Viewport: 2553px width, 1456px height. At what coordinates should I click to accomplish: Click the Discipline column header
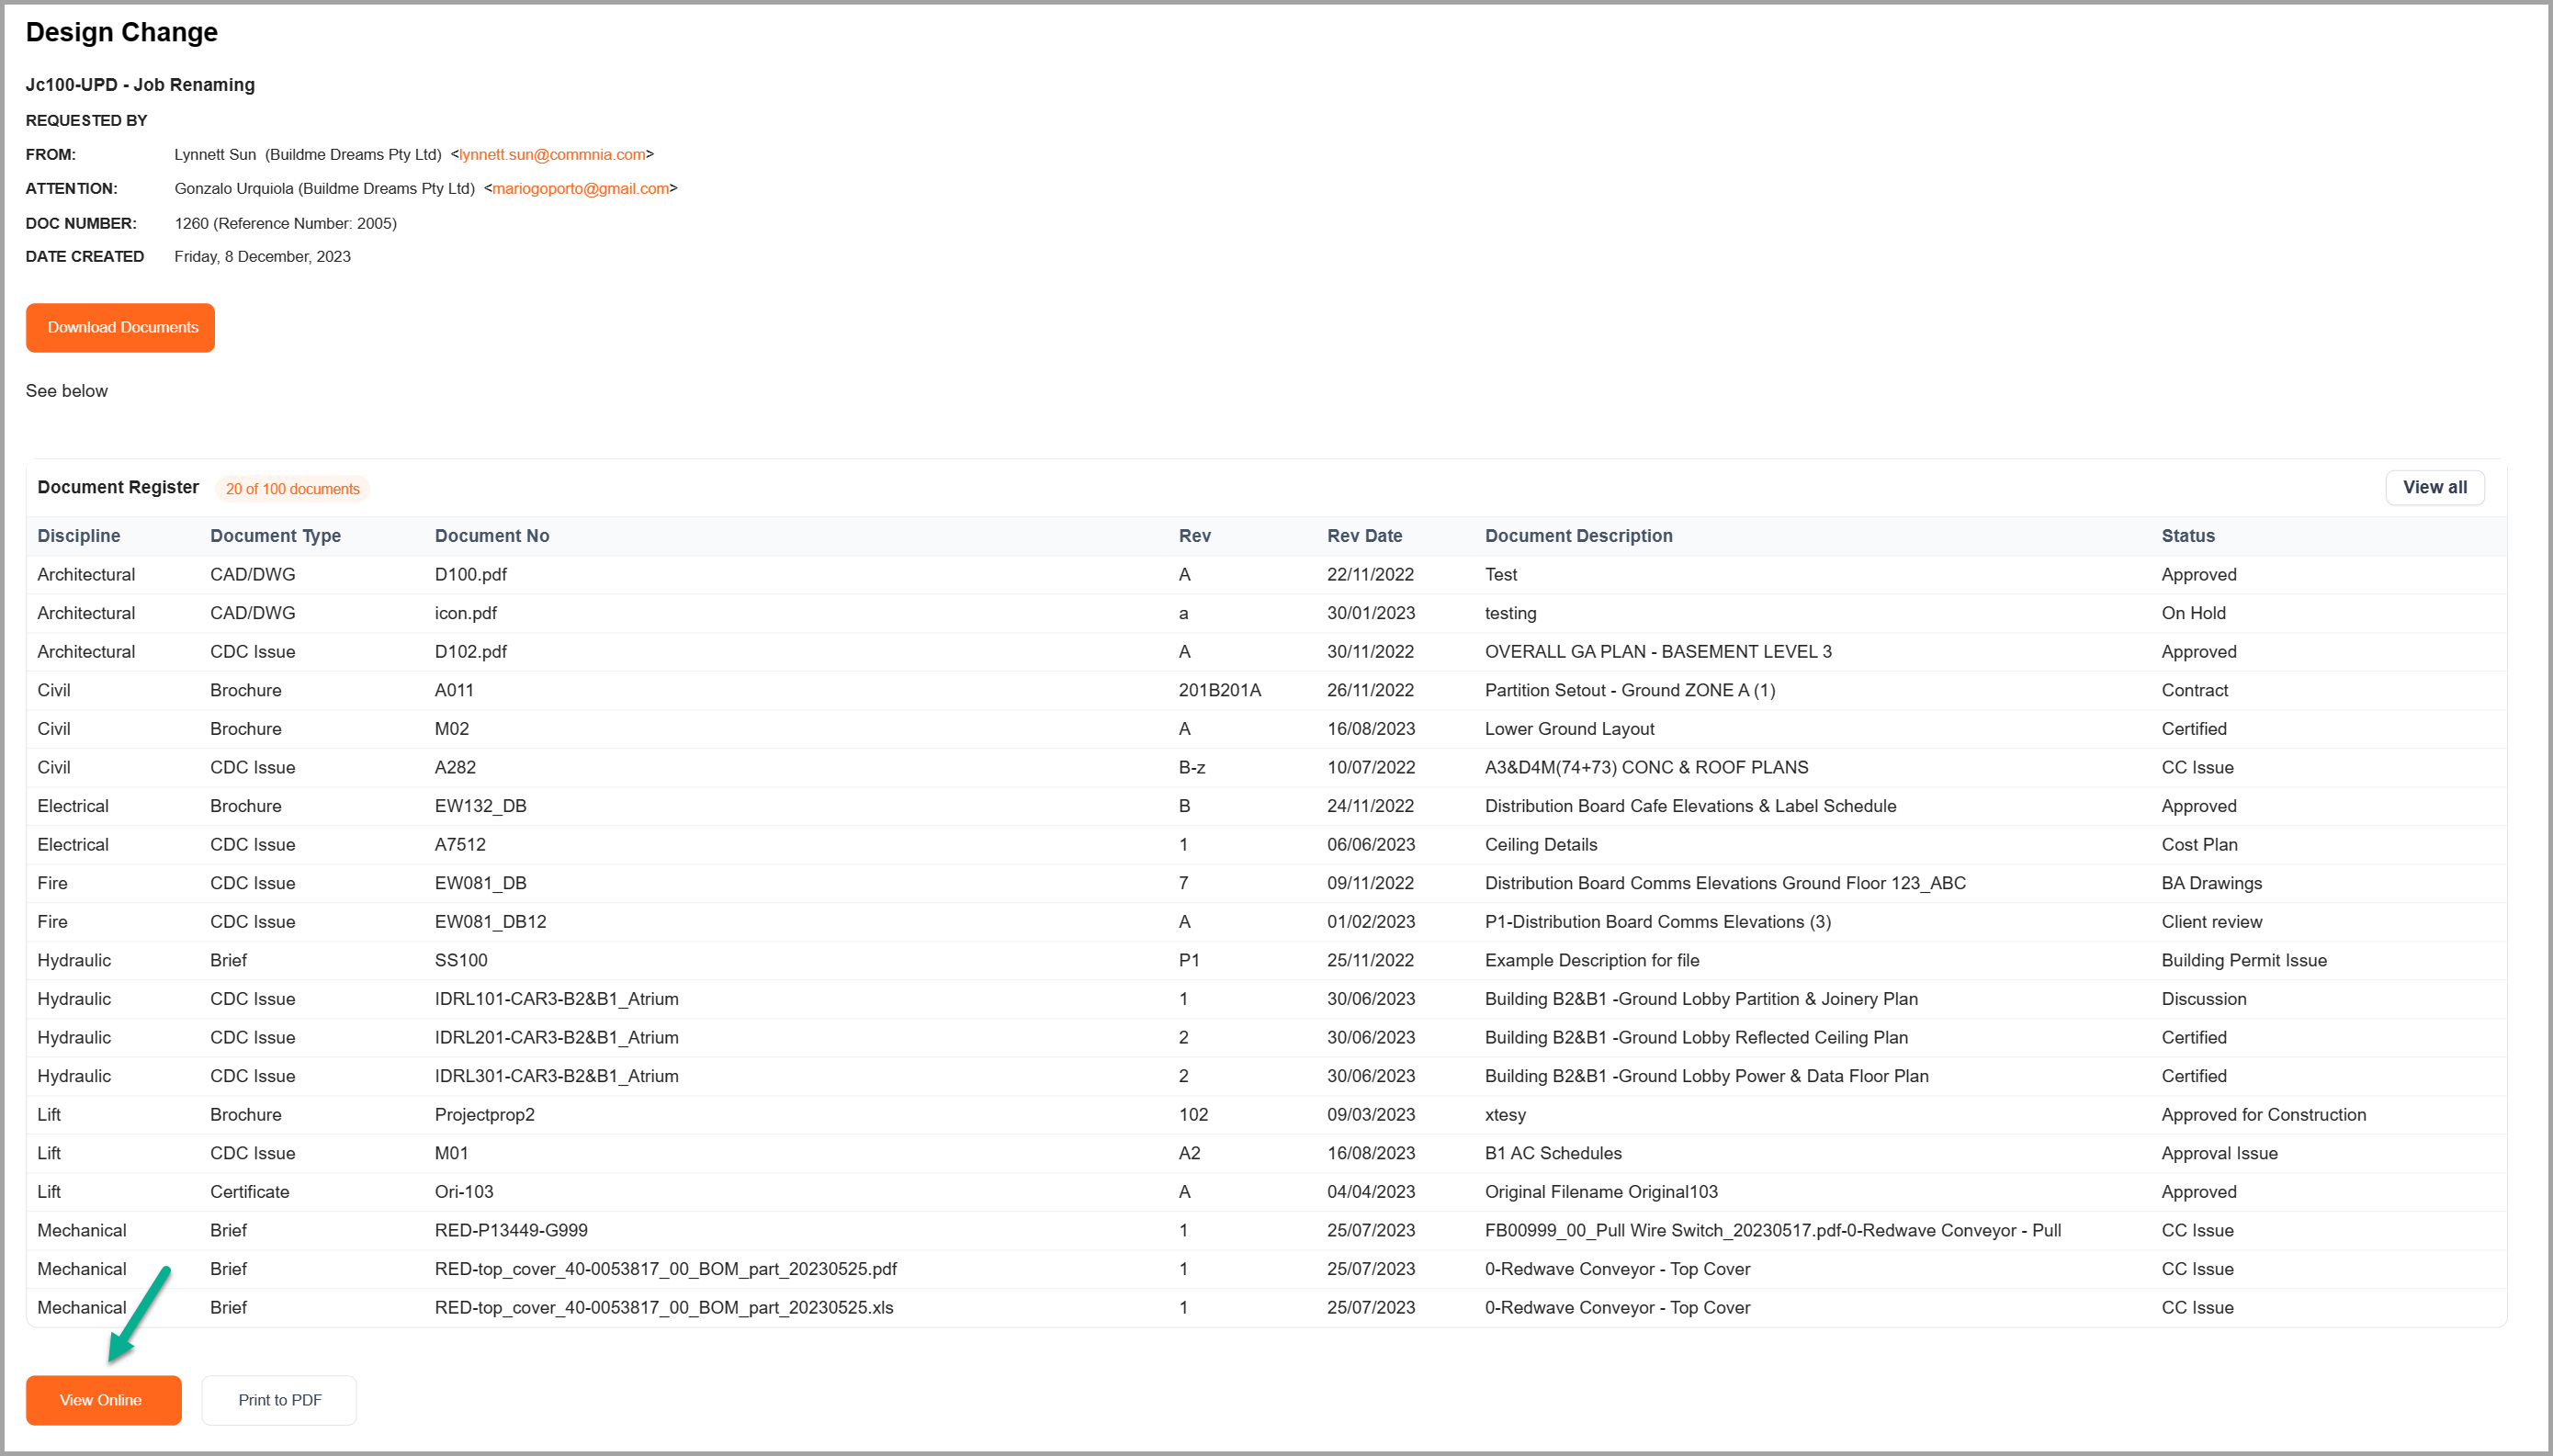(x=79, y=536)
